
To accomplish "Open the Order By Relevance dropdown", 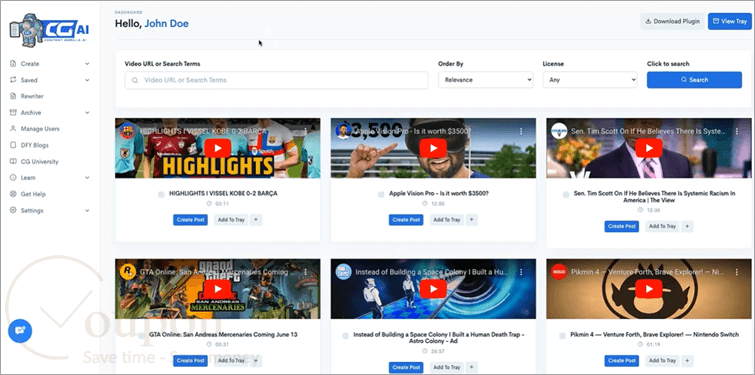I will [x=485, y=80].
